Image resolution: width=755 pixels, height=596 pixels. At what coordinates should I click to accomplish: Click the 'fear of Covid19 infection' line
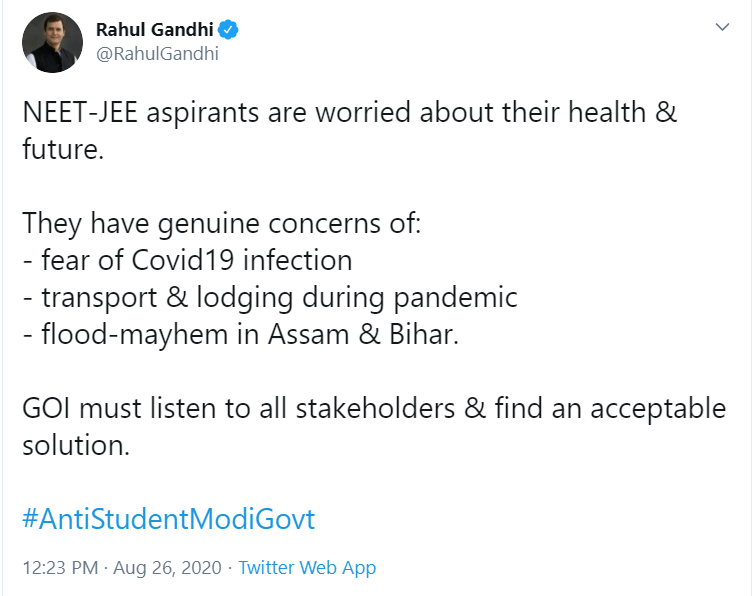click(x=195, y=260)
